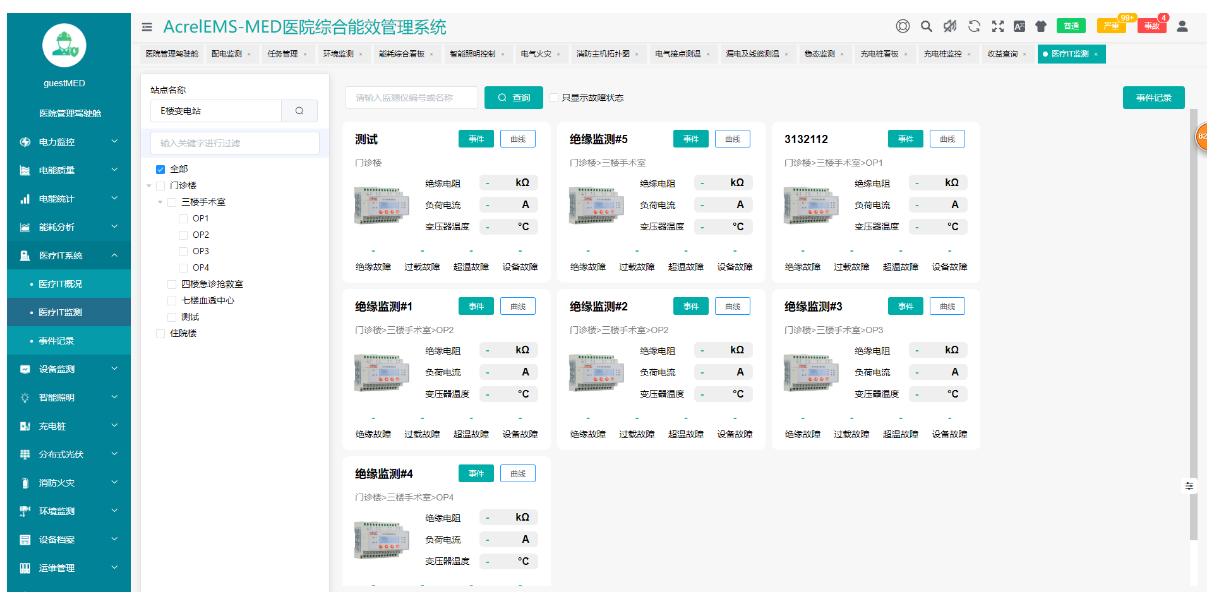Collapse the 门诊楼 tree node arrow
The image size is (1215, 601).
(x=149, y=185)
